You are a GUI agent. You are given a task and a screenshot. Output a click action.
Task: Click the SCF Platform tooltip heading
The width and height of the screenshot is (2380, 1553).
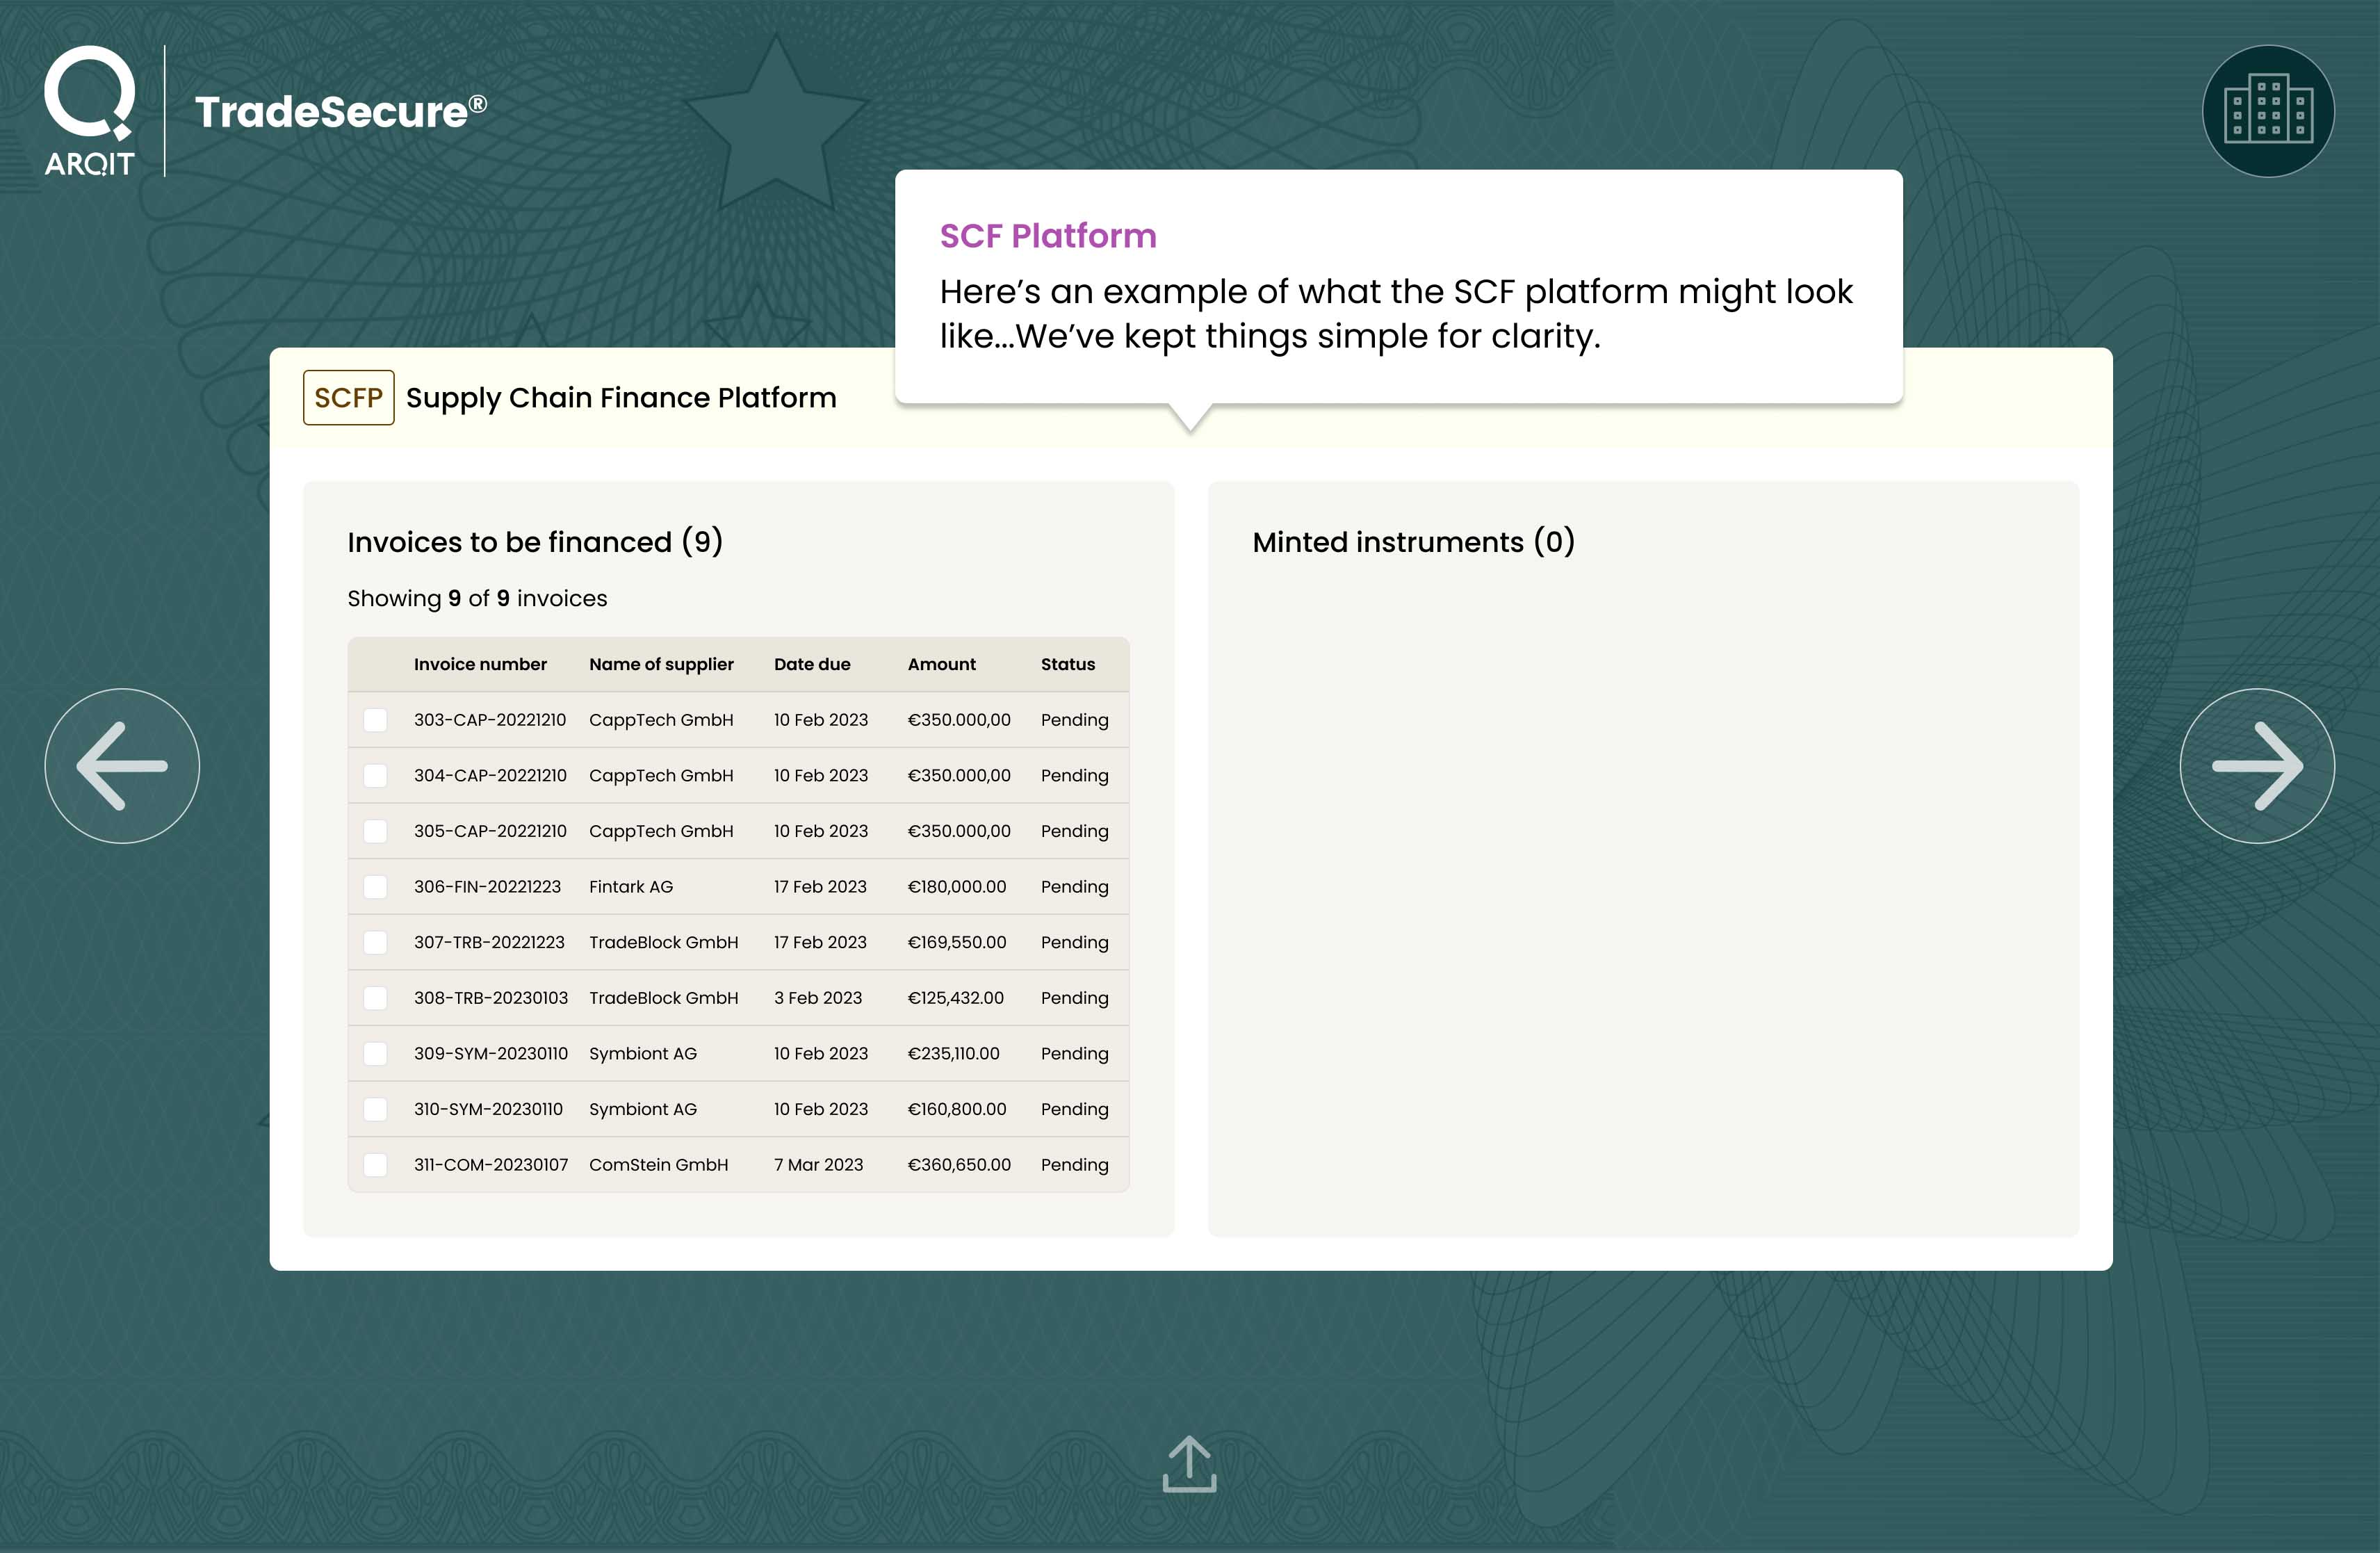pos(1048,236)
